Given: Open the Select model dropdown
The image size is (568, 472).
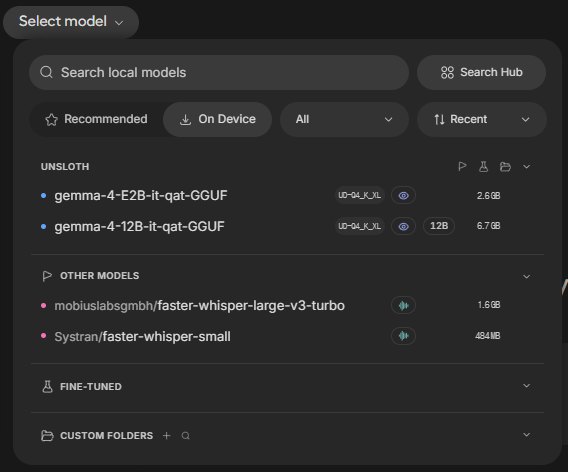Looking at the screenshot, I should pos(71,22).
